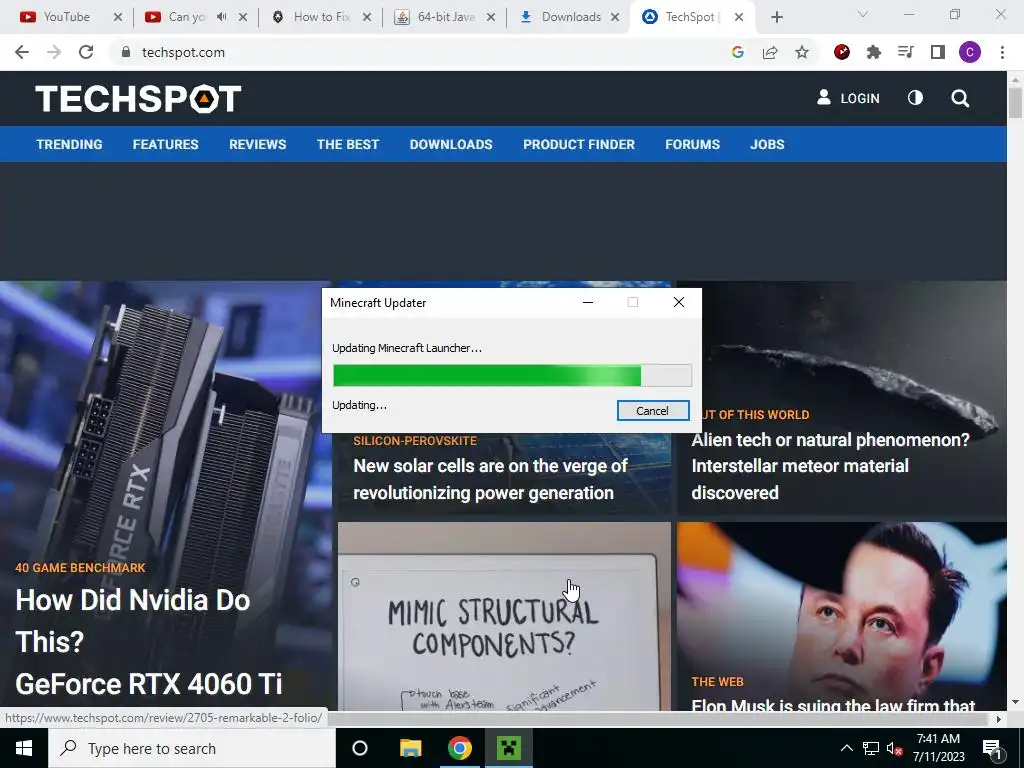
Task: Open Chrome taskbar icon
Action: pyautogui.click(x=460, y=748)
